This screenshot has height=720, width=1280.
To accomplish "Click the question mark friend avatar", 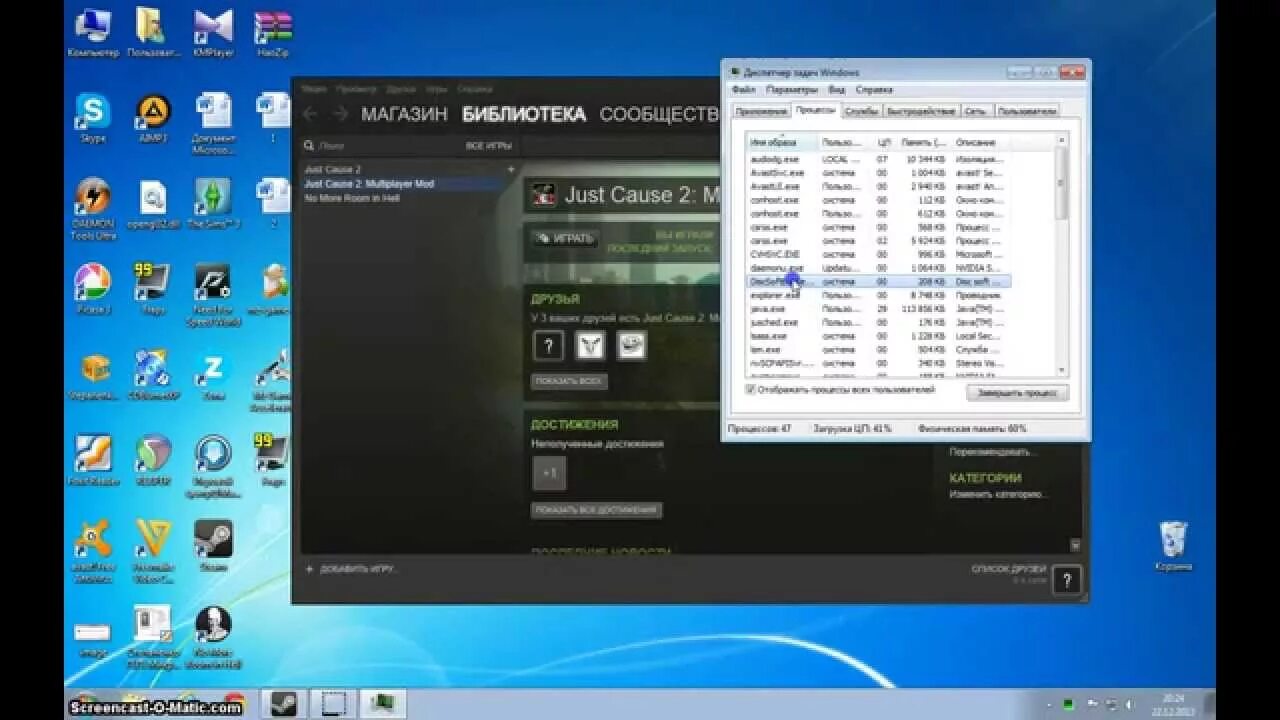I will 548,346.
